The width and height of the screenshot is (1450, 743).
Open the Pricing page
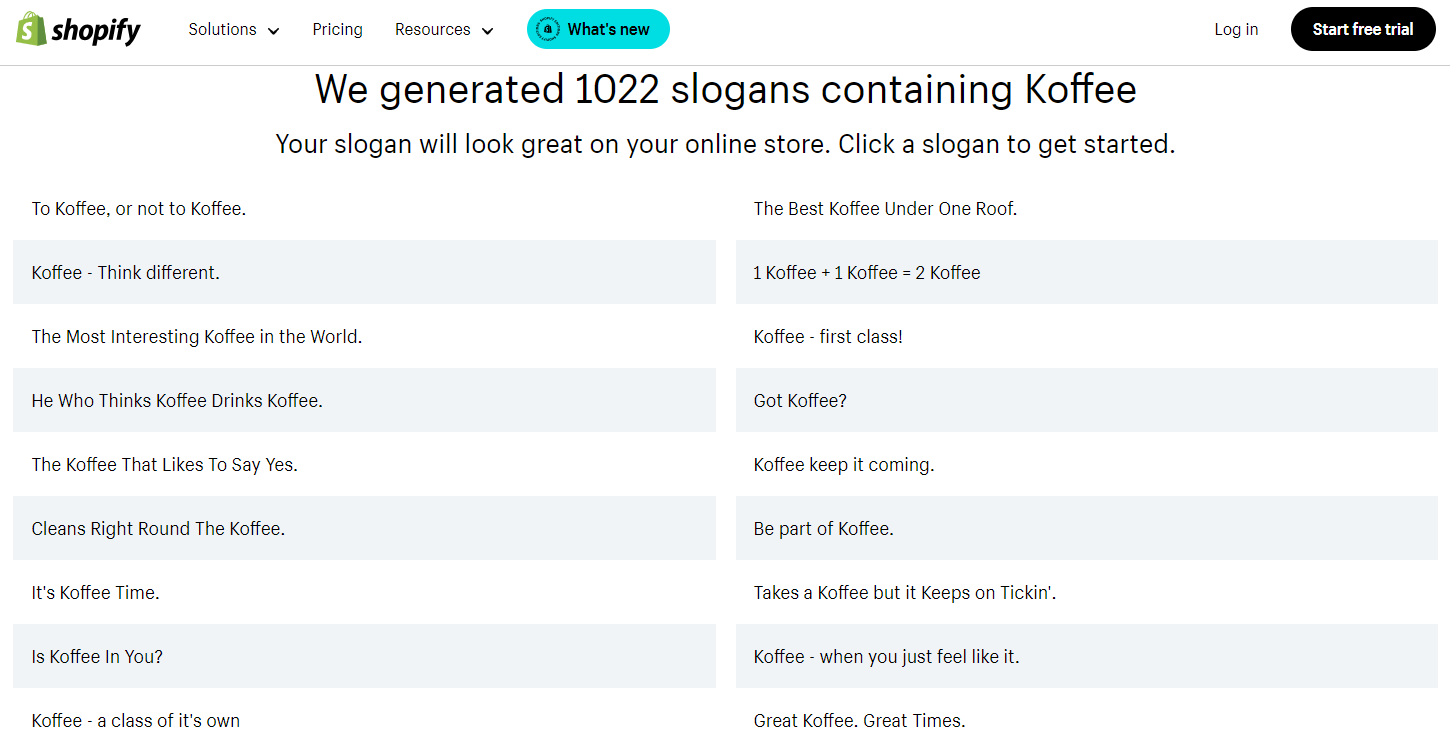[x=337, y=29]
